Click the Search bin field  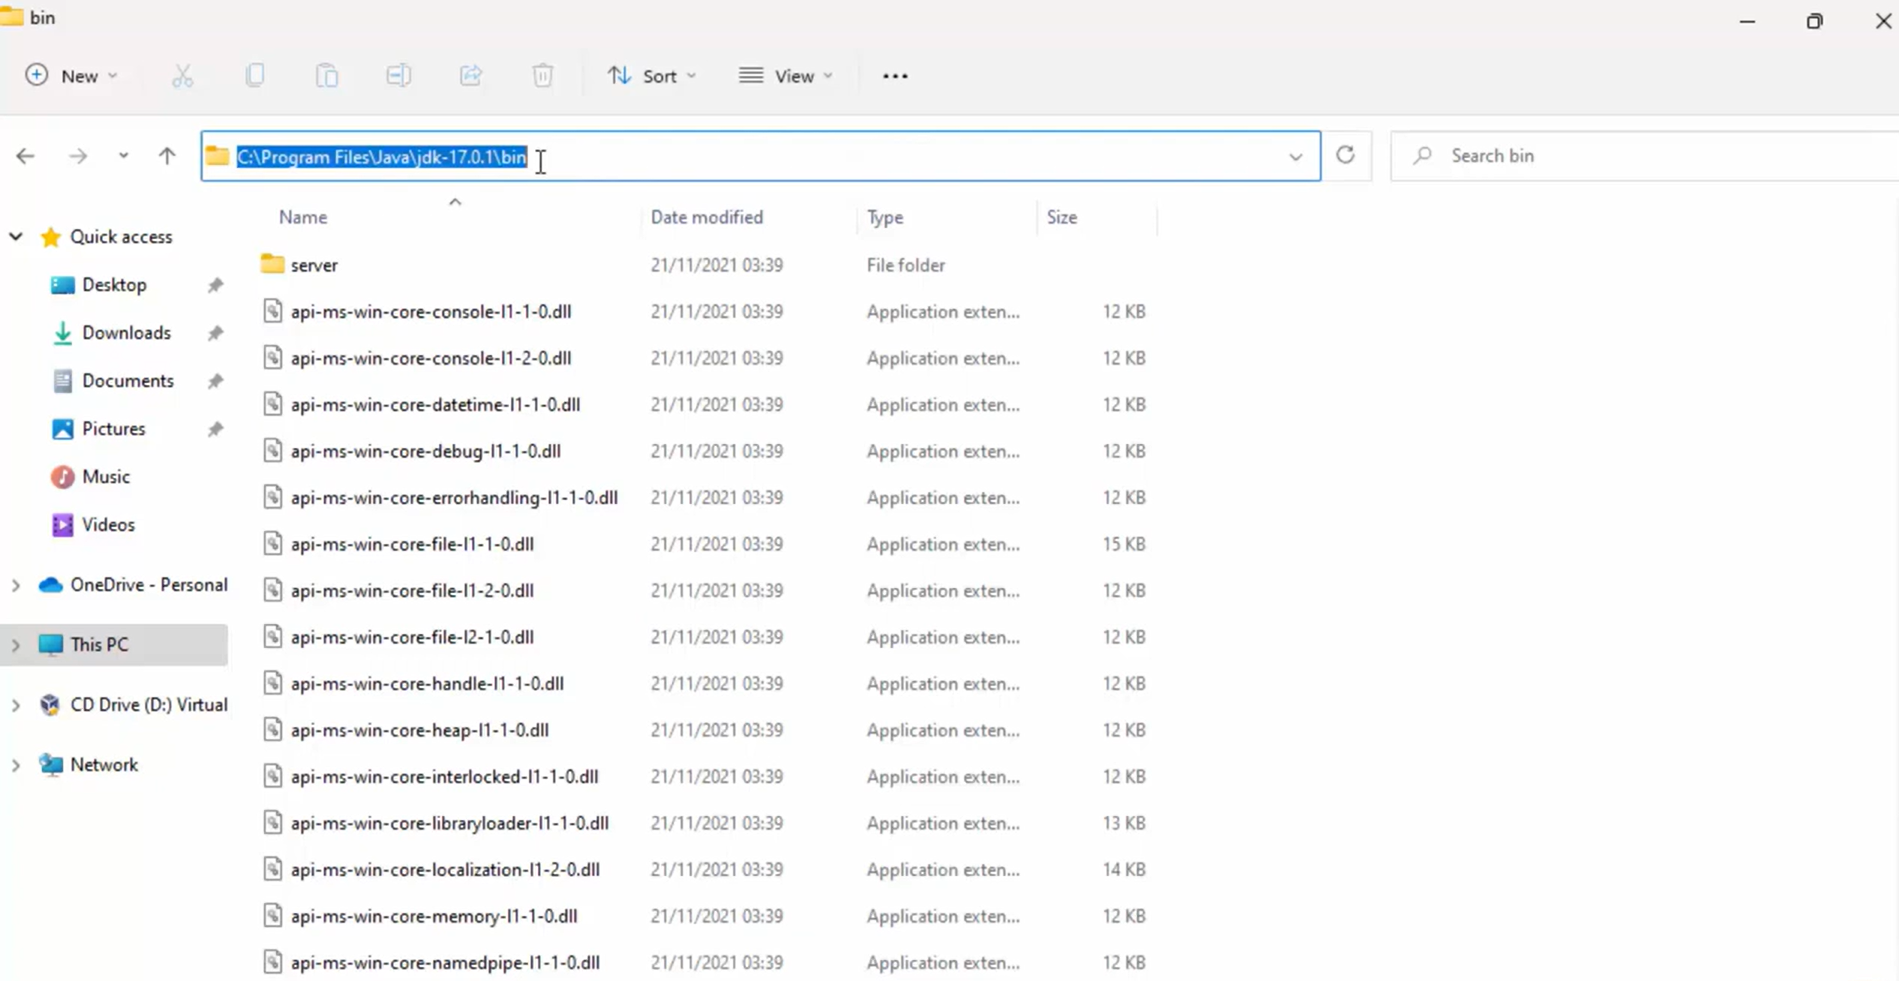1645,156
